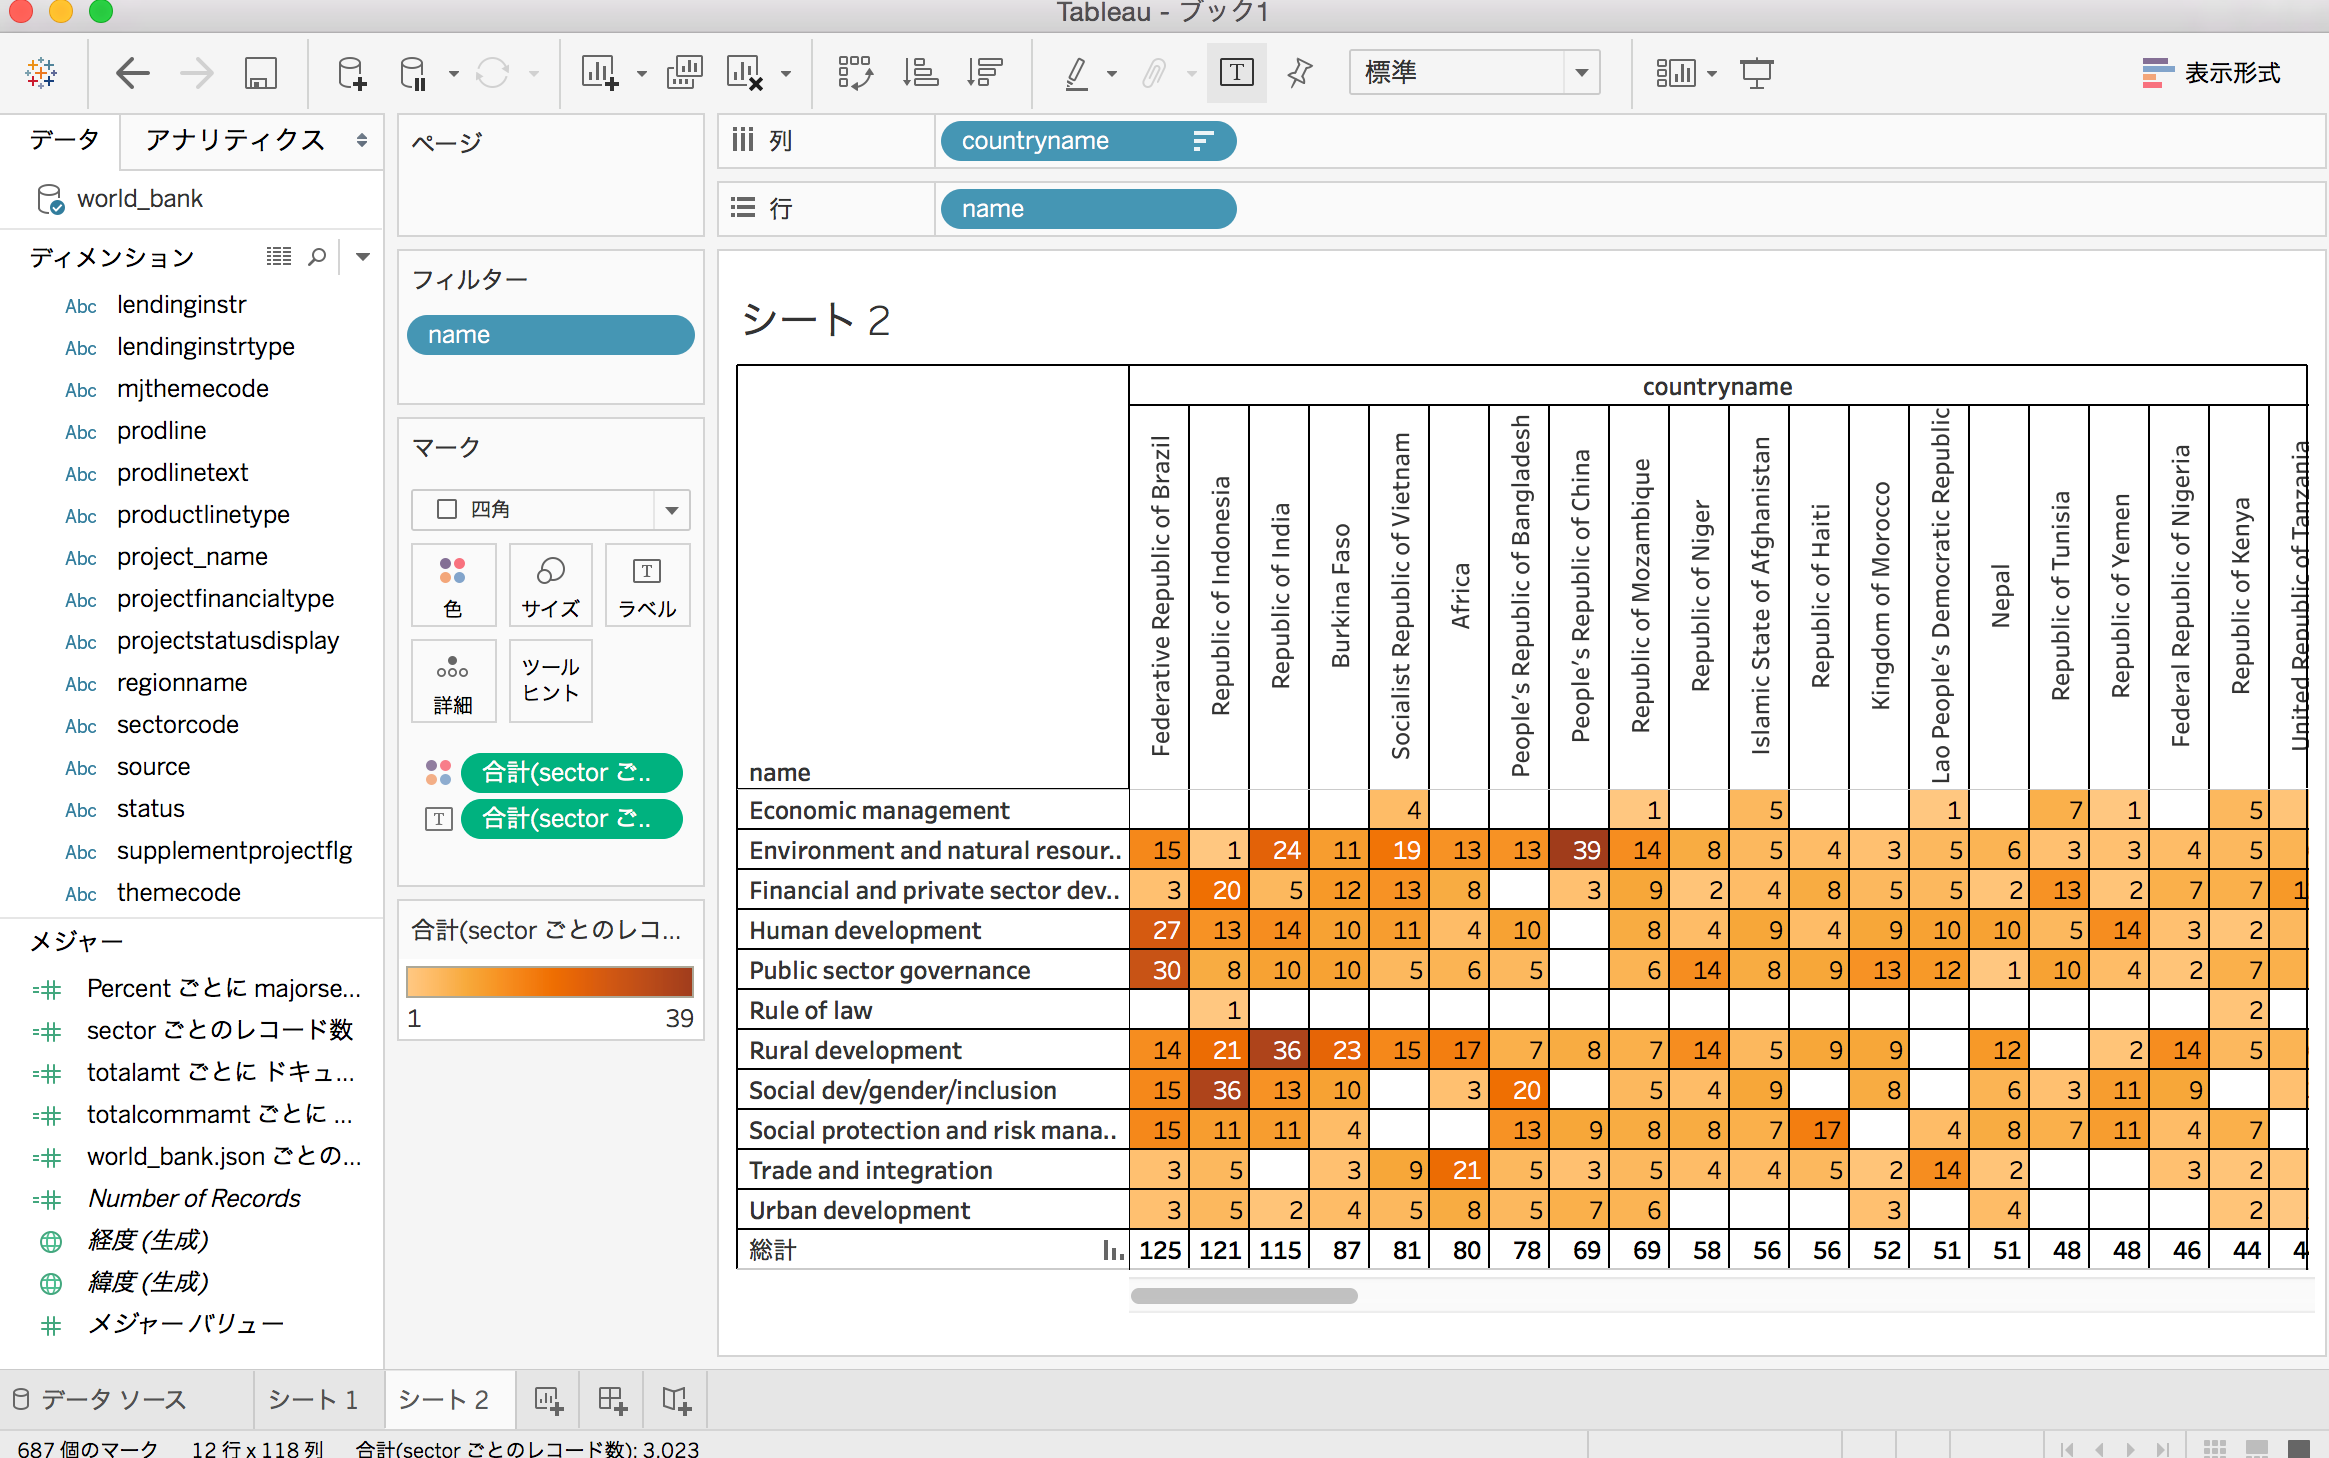The image size is (2329, 1458).
Task: Click the サイズ size marks button
Action: pyautogui.click(x=551, y=586)
